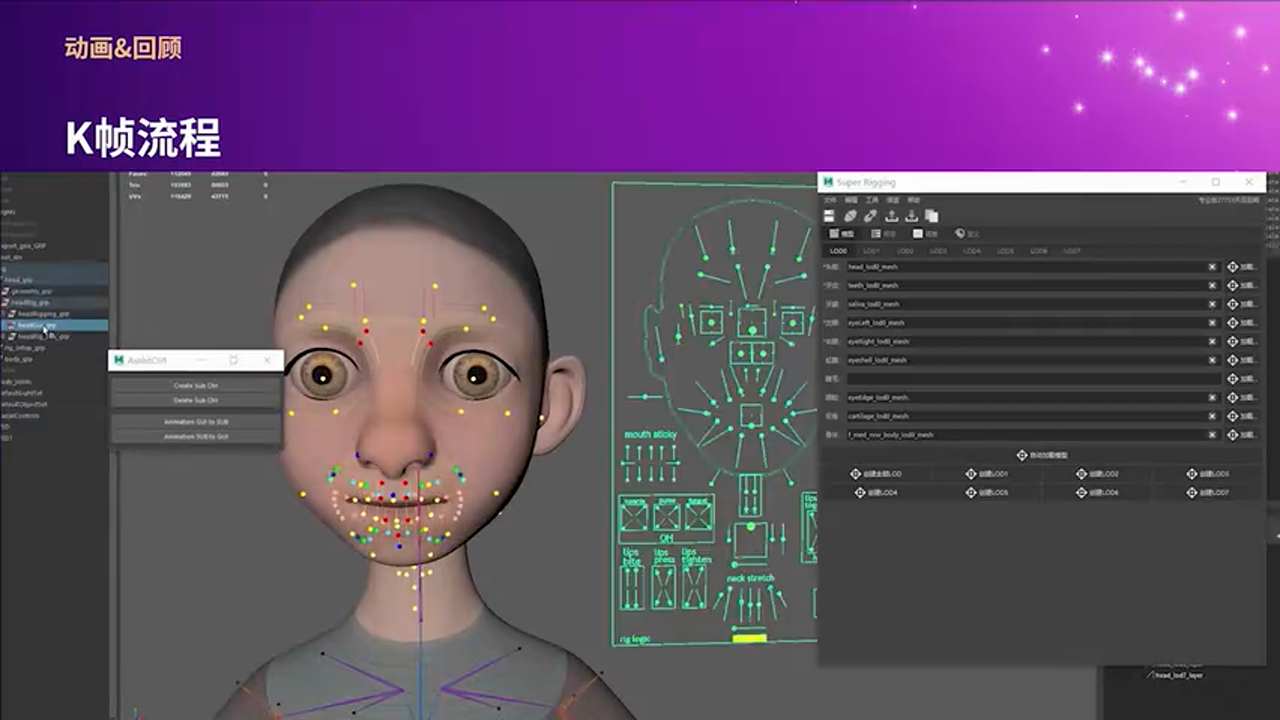1280x720 pixels.
Task: Select the brush icon in Super Rigging toolbar
Action: pos(848,216)
